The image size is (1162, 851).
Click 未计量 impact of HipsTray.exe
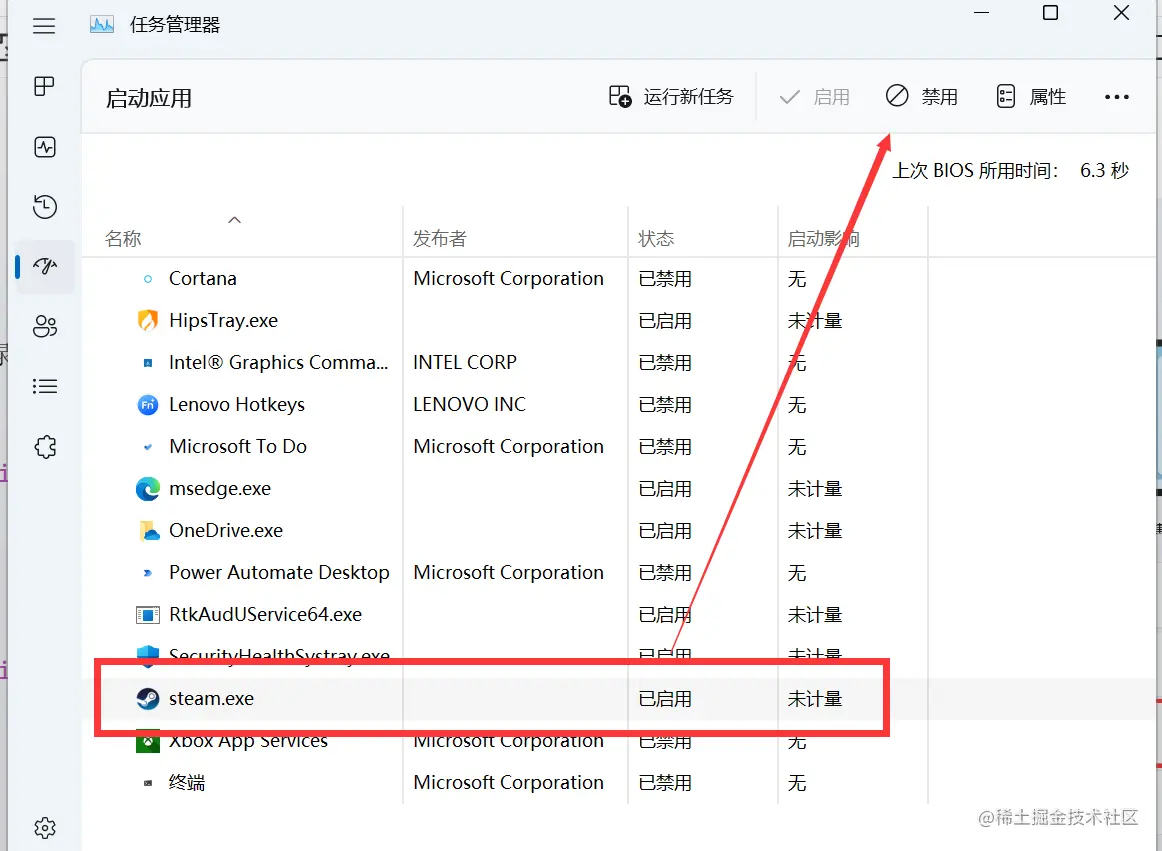[x=814, y=321]
